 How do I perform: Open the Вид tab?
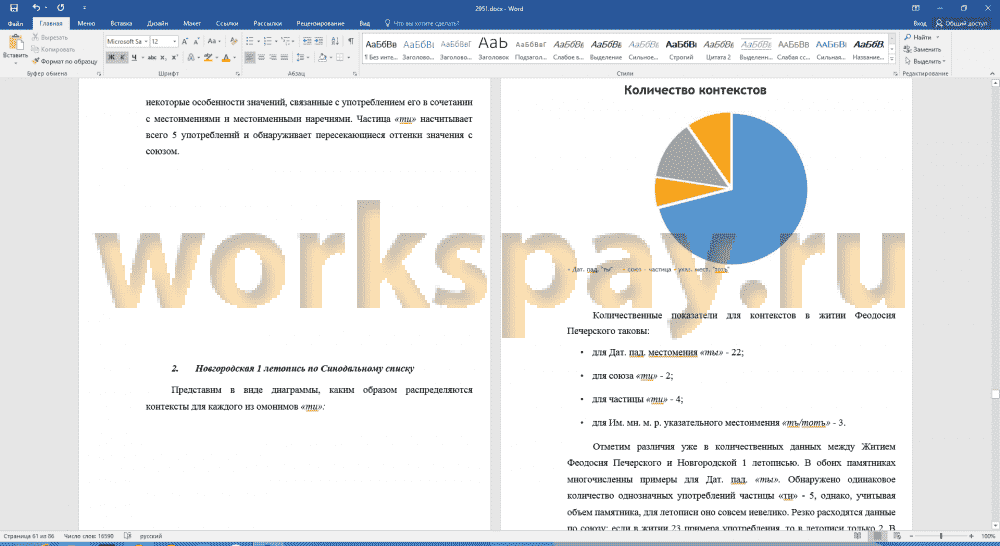(365, 24)
